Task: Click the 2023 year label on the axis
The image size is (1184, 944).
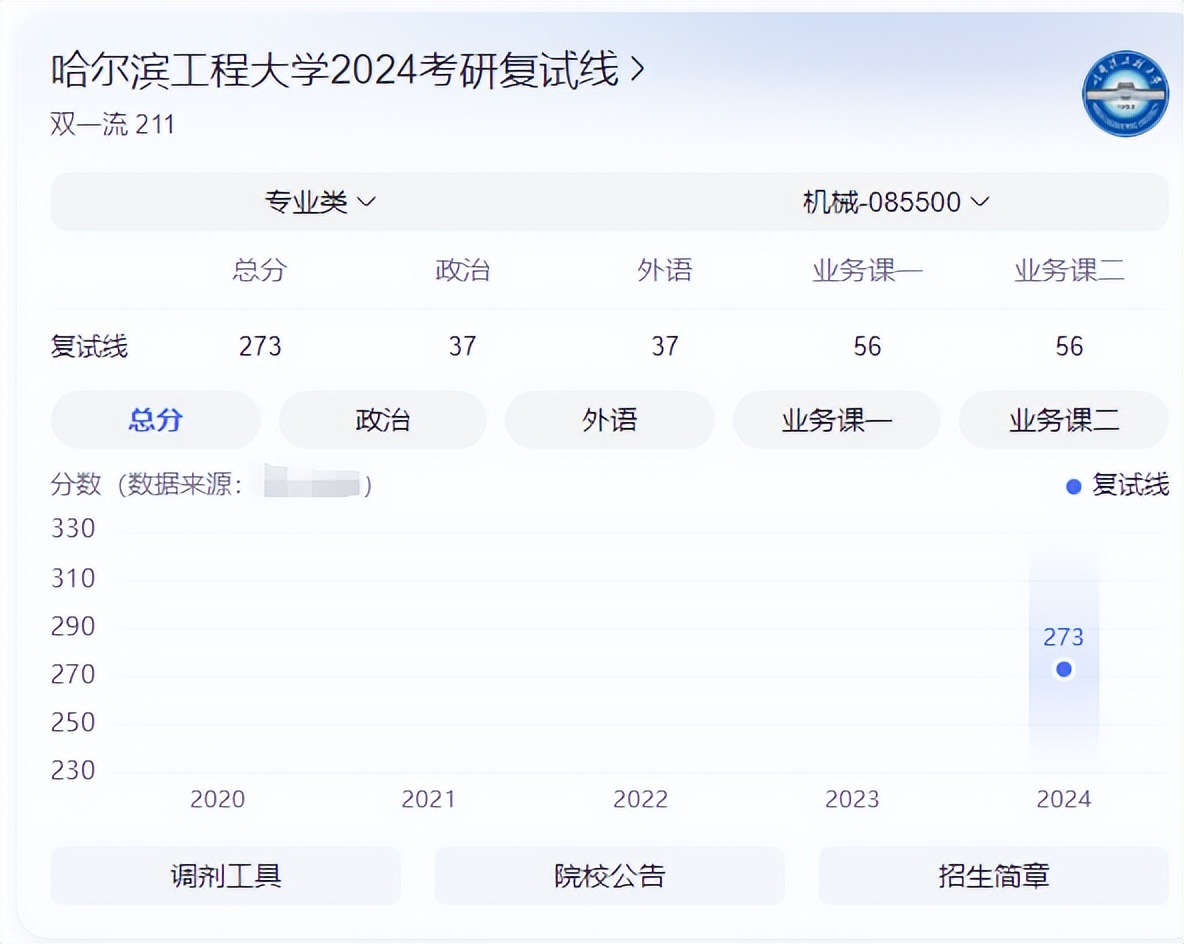Action: [853, 799]
